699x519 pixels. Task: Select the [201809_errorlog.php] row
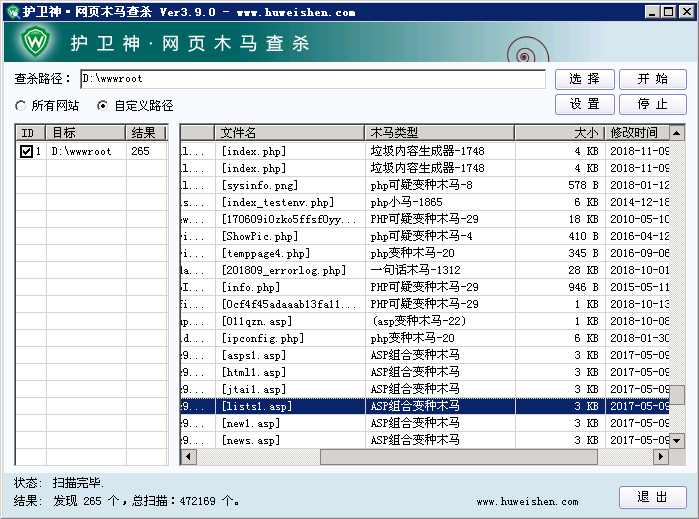(425, 270)
